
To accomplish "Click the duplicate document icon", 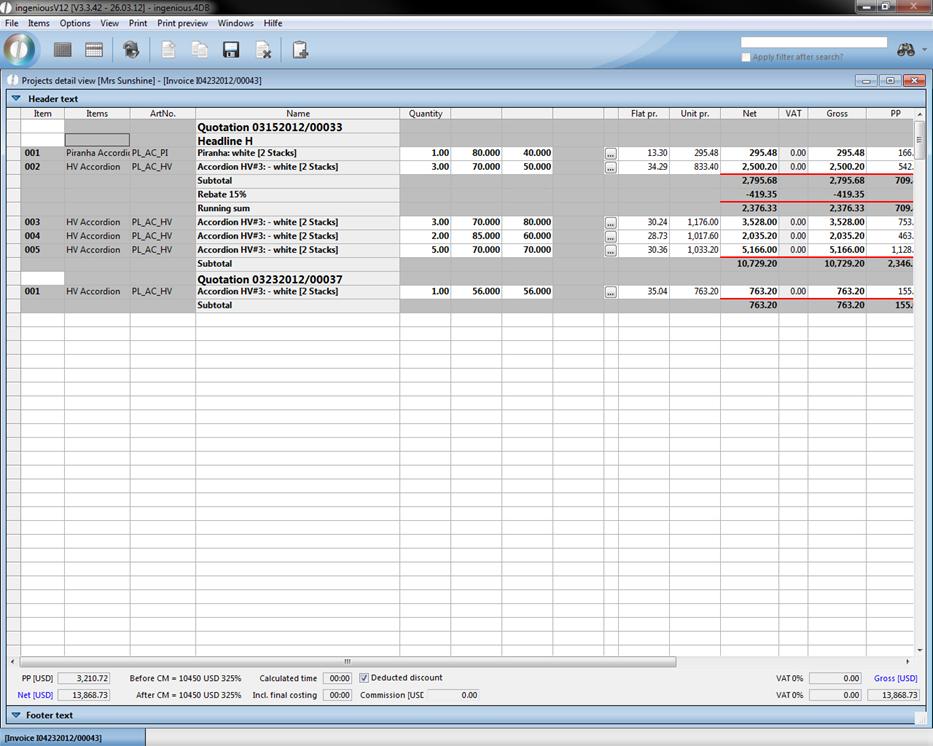I will (200, 50).
